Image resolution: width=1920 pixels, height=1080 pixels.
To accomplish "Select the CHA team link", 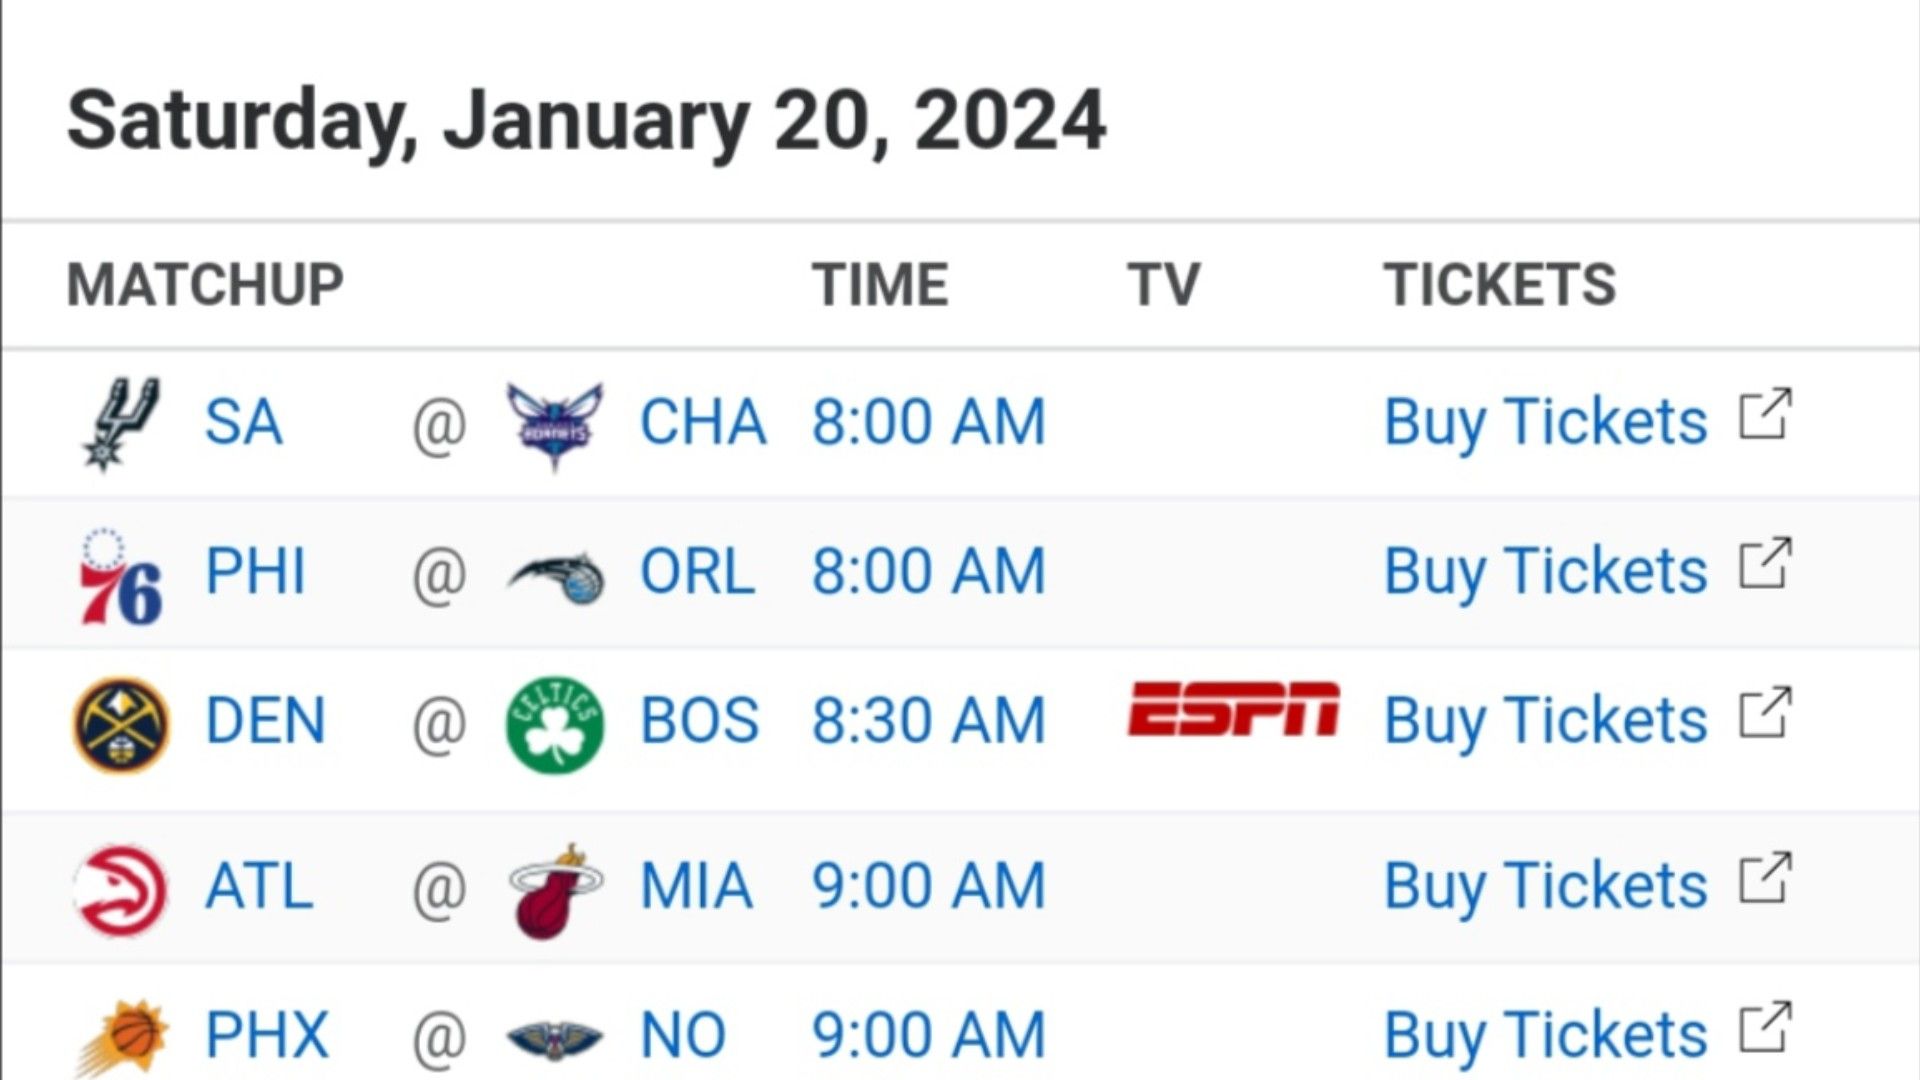I will (x=703, y=421).
